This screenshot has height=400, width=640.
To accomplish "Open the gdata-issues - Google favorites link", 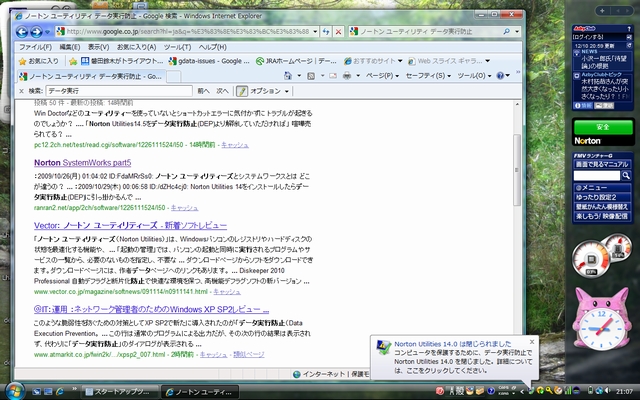I will coord(209,61).
